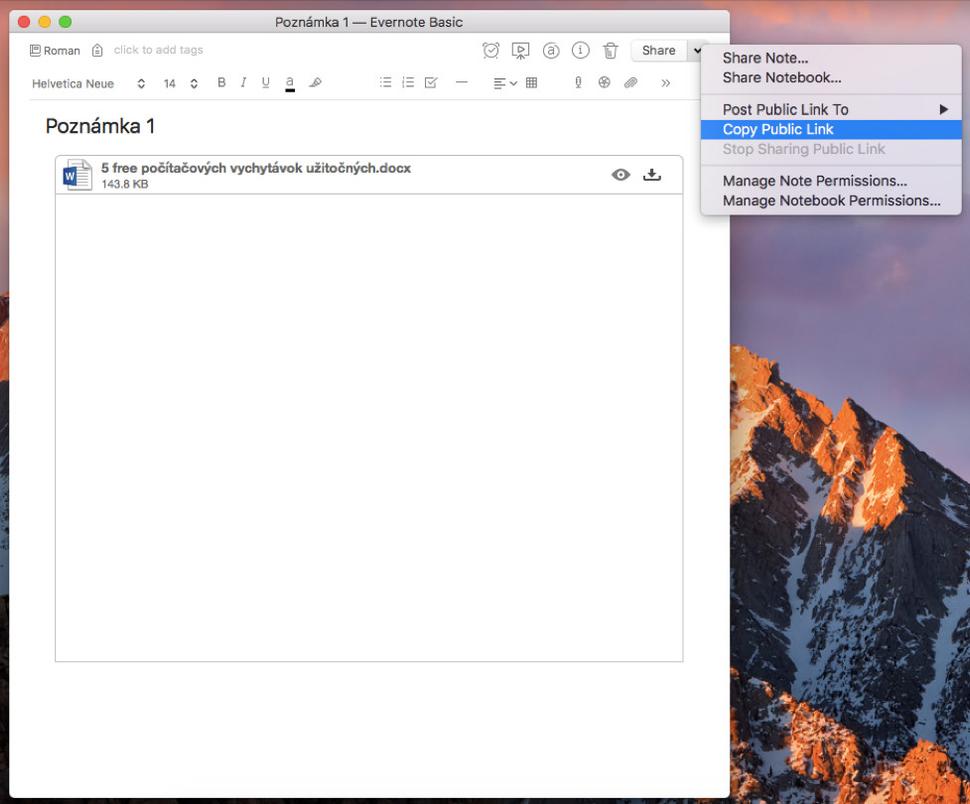Open the Helvetica Neue font dropdown
The image size is (970, 804).
(x=88, y=83)
